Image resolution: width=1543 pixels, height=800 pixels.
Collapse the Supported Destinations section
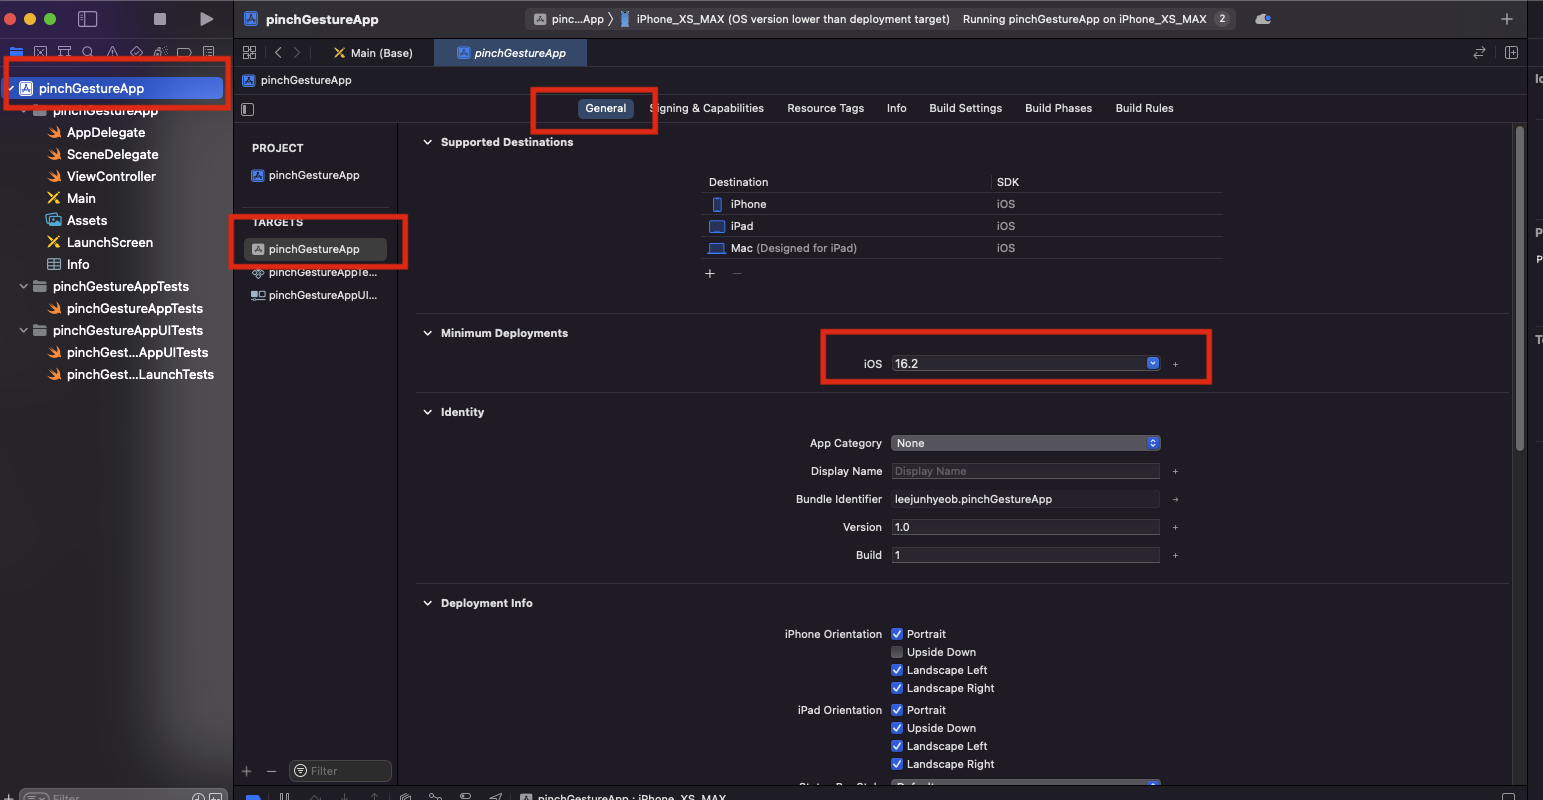pyautogui.click(x=428, y=142)
